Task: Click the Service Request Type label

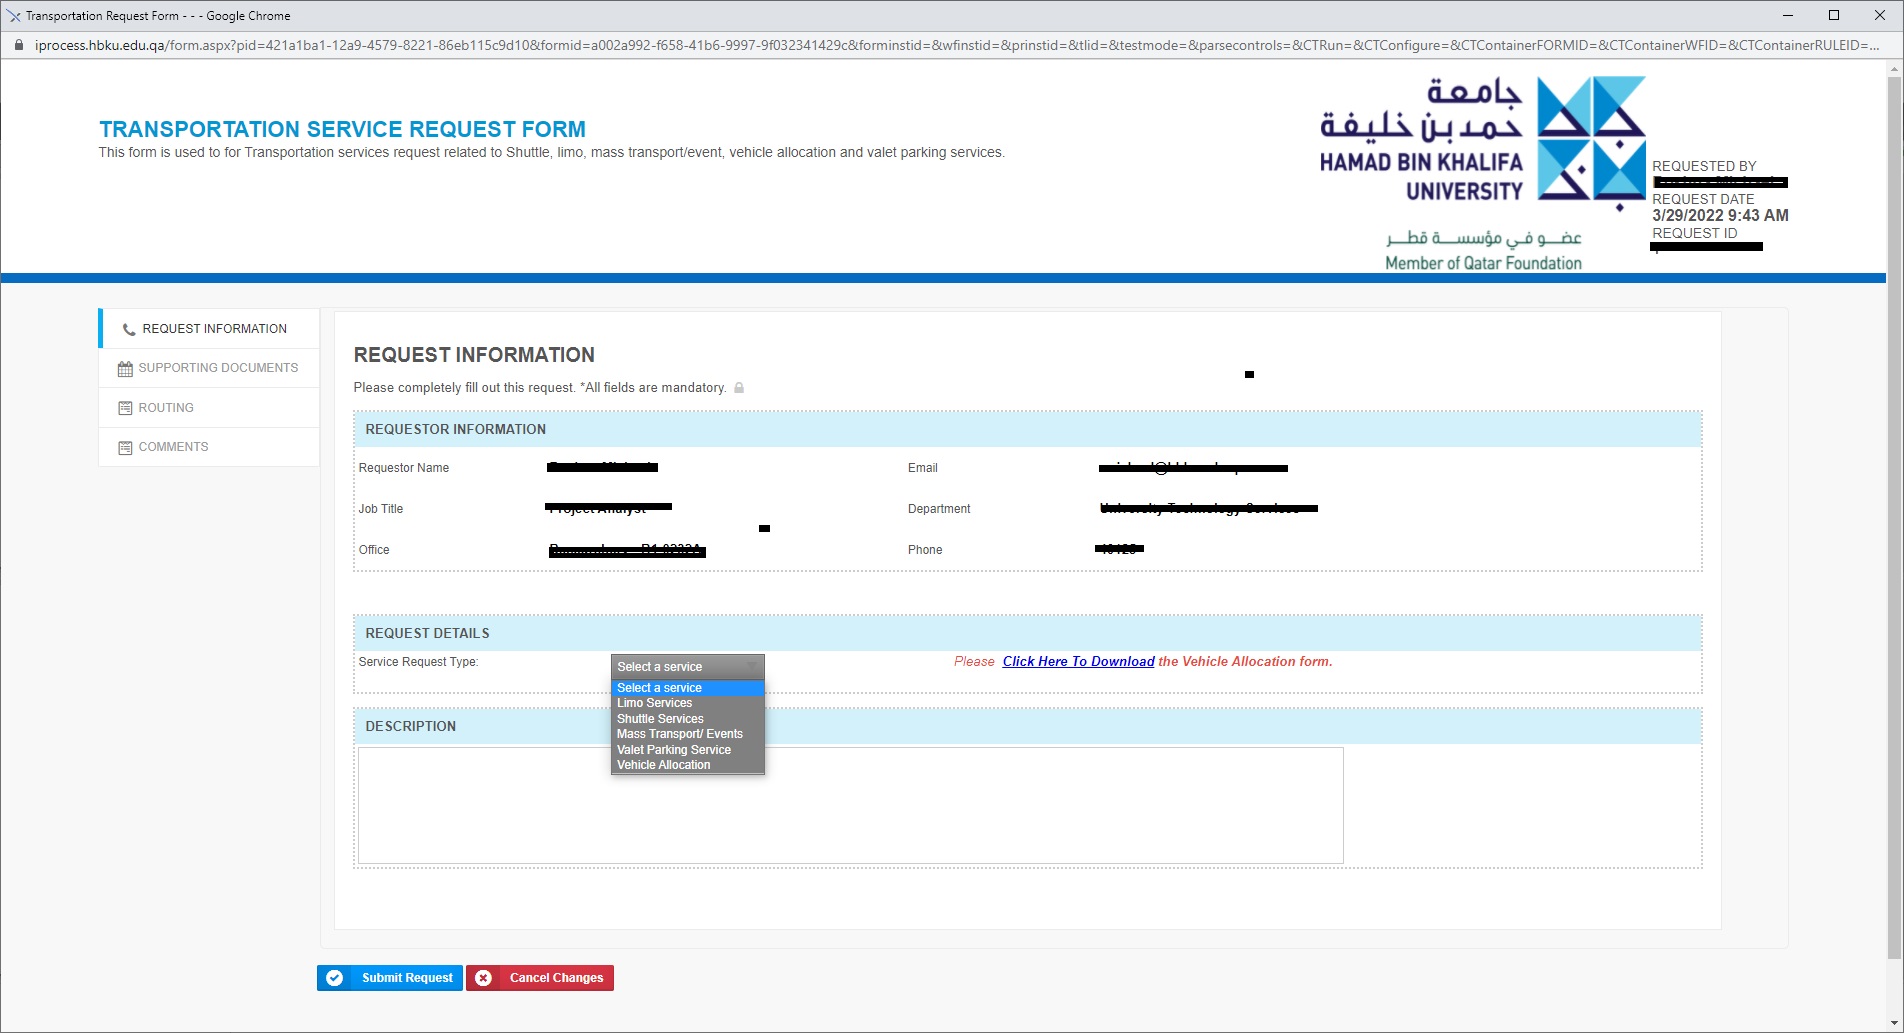Action: [418, 662]
